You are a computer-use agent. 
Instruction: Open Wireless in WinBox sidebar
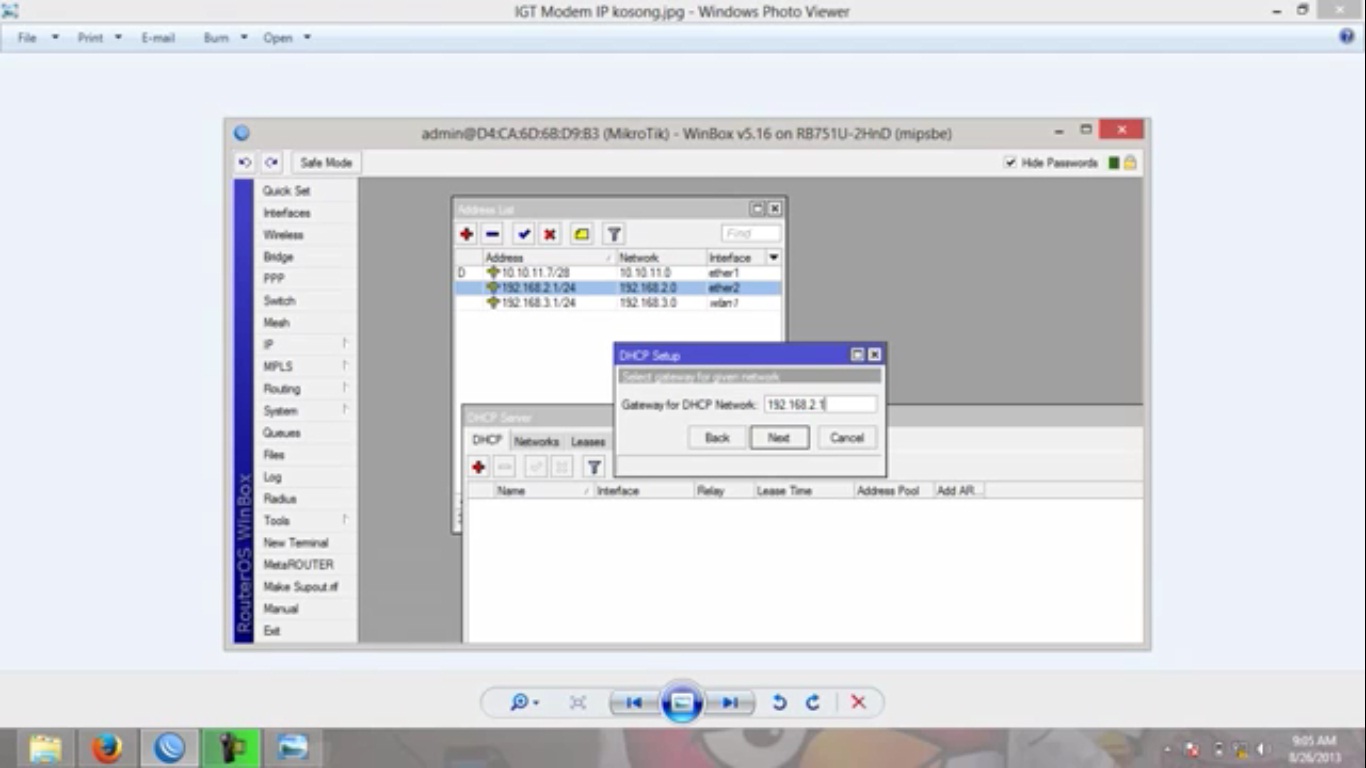(306, 234)
